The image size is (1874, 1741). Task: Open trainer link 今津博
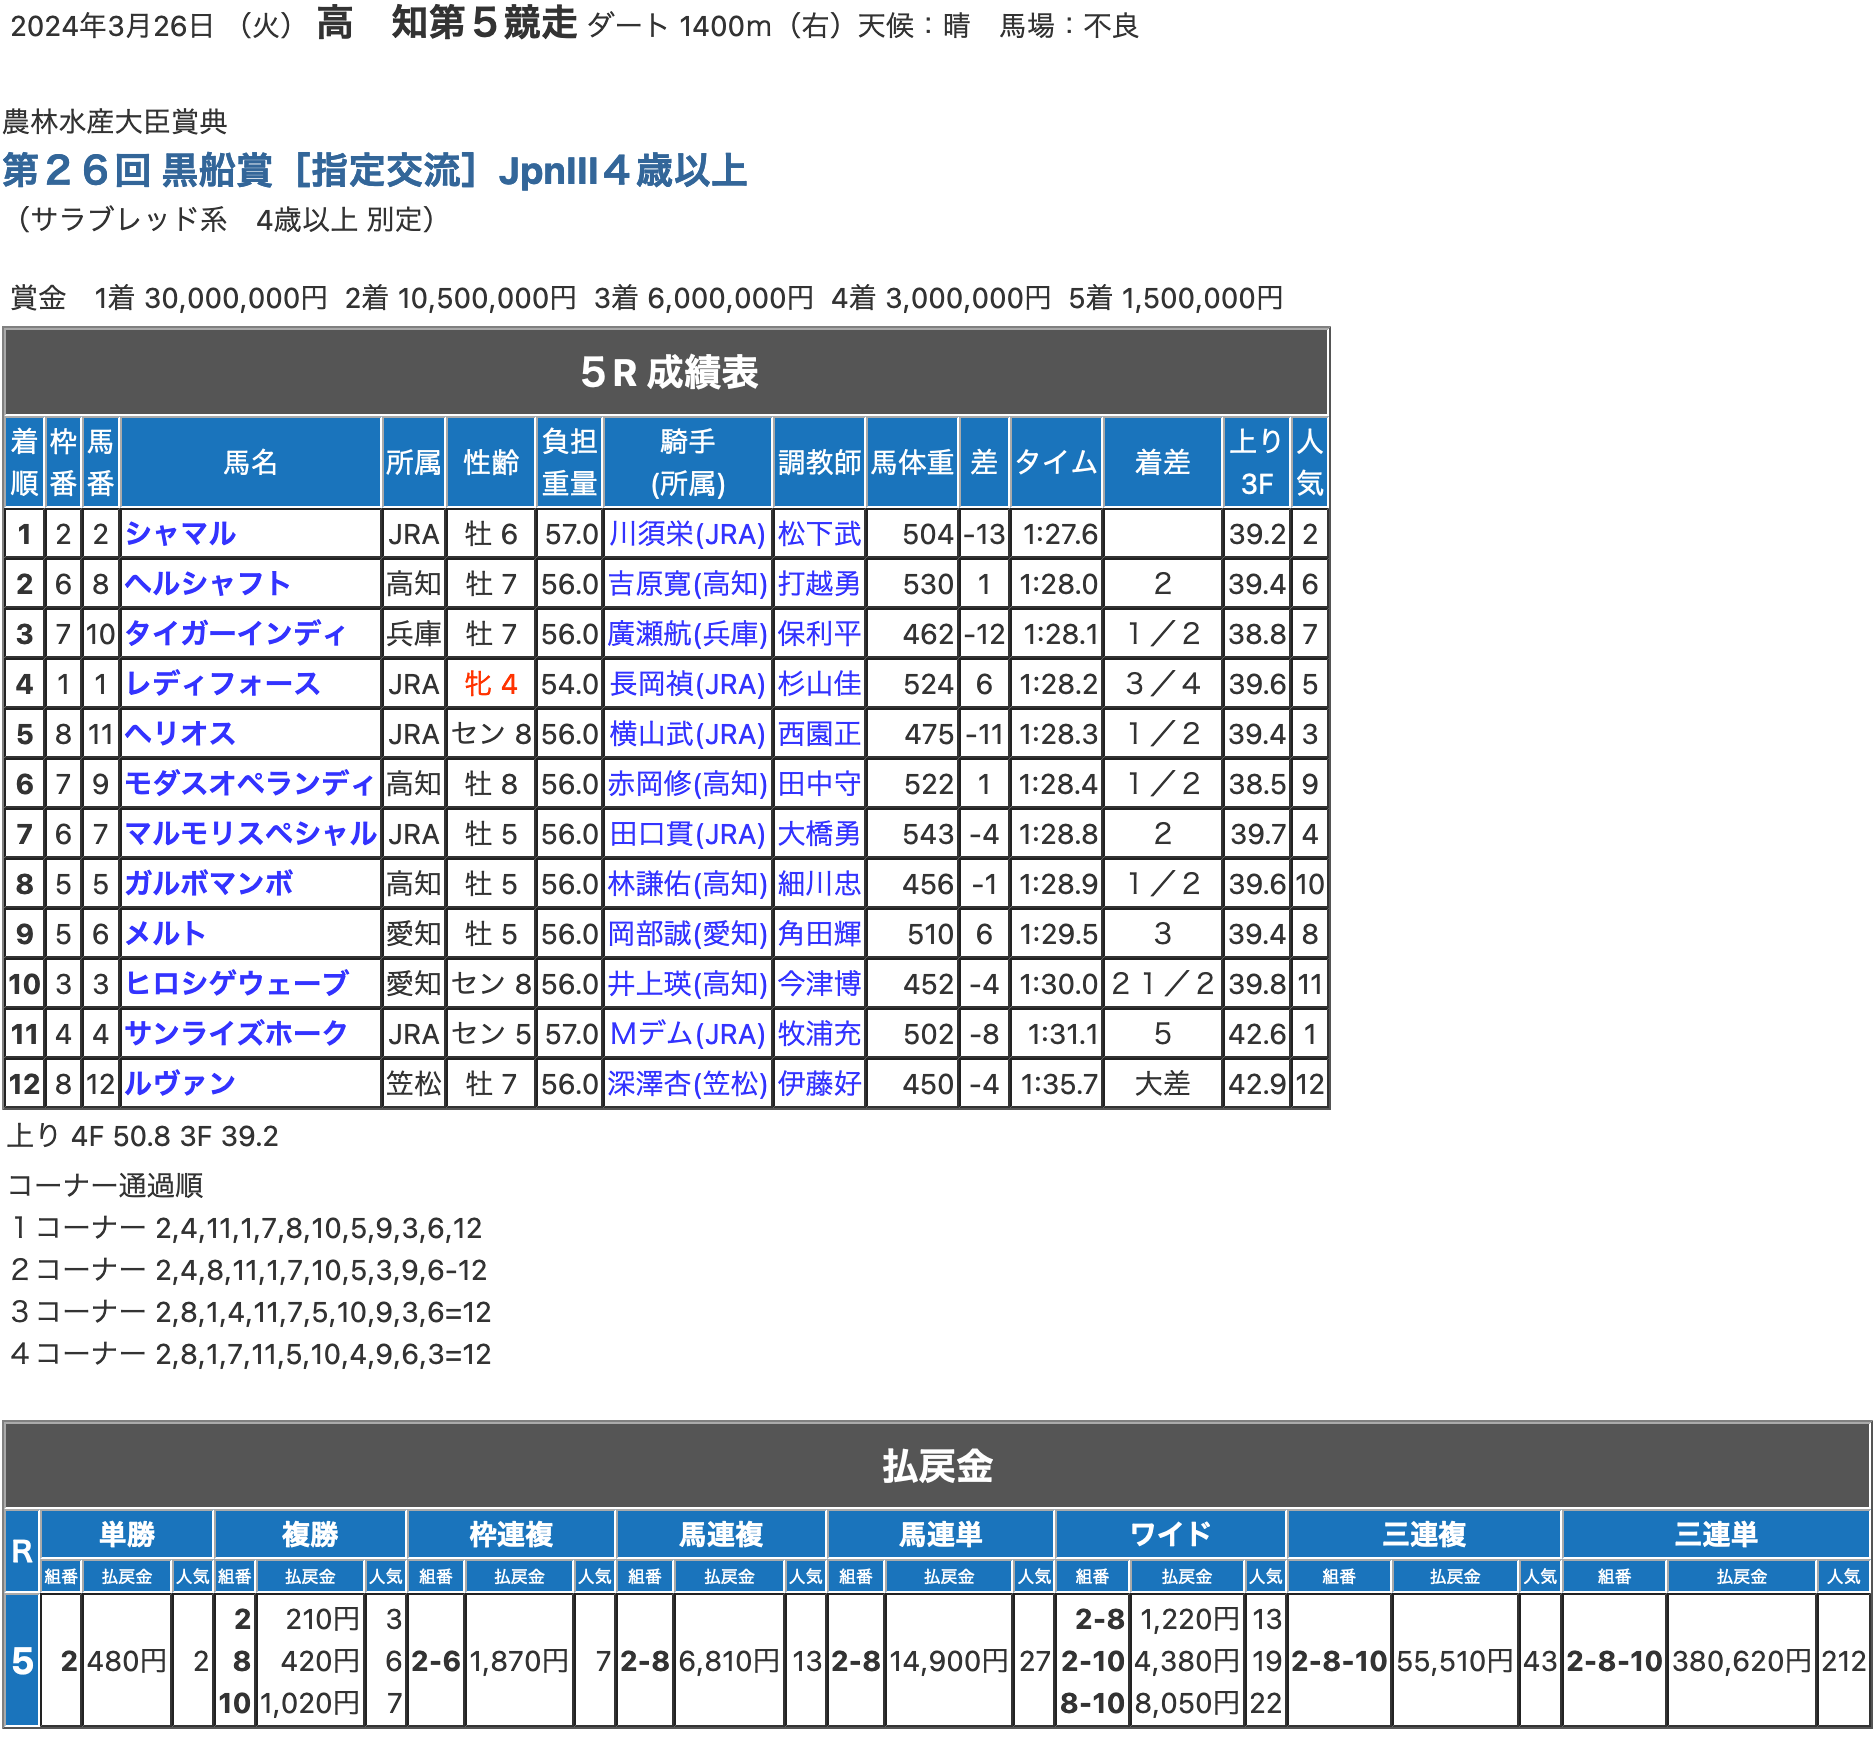[819, 984]
